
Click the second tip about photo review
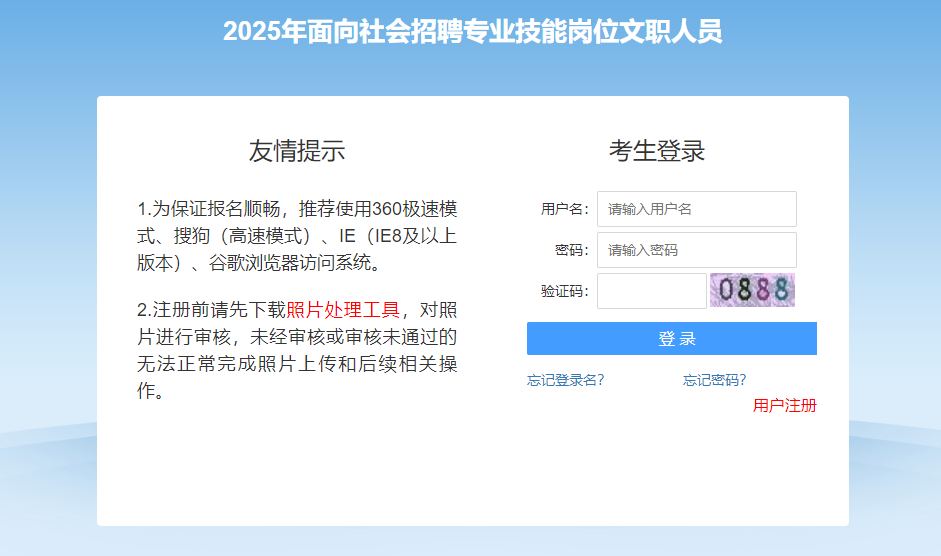297,350
